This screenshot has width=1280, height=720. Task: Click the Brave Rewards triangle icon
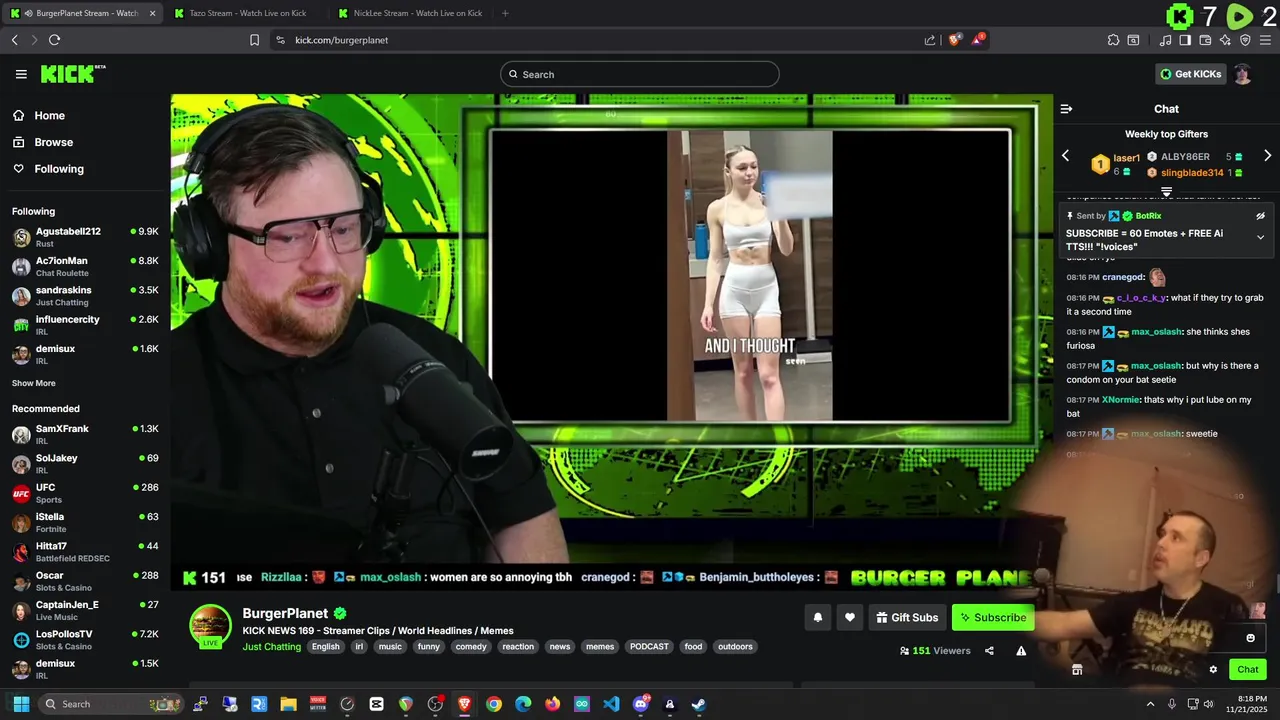980,40
